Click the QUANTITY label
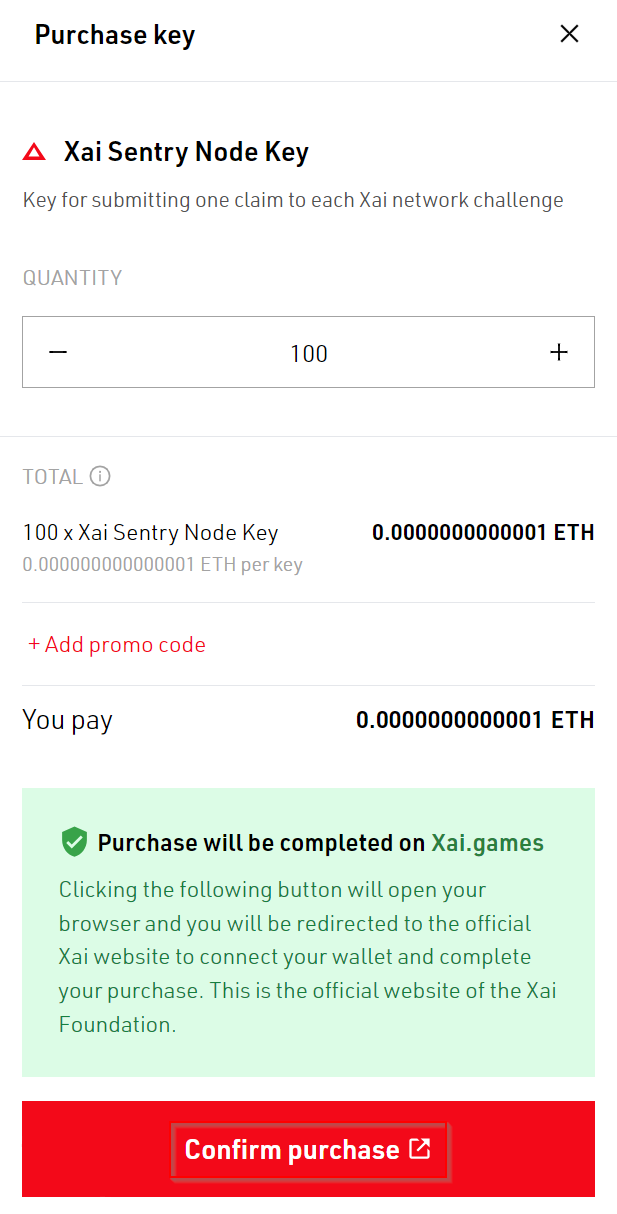 (72, 278)
